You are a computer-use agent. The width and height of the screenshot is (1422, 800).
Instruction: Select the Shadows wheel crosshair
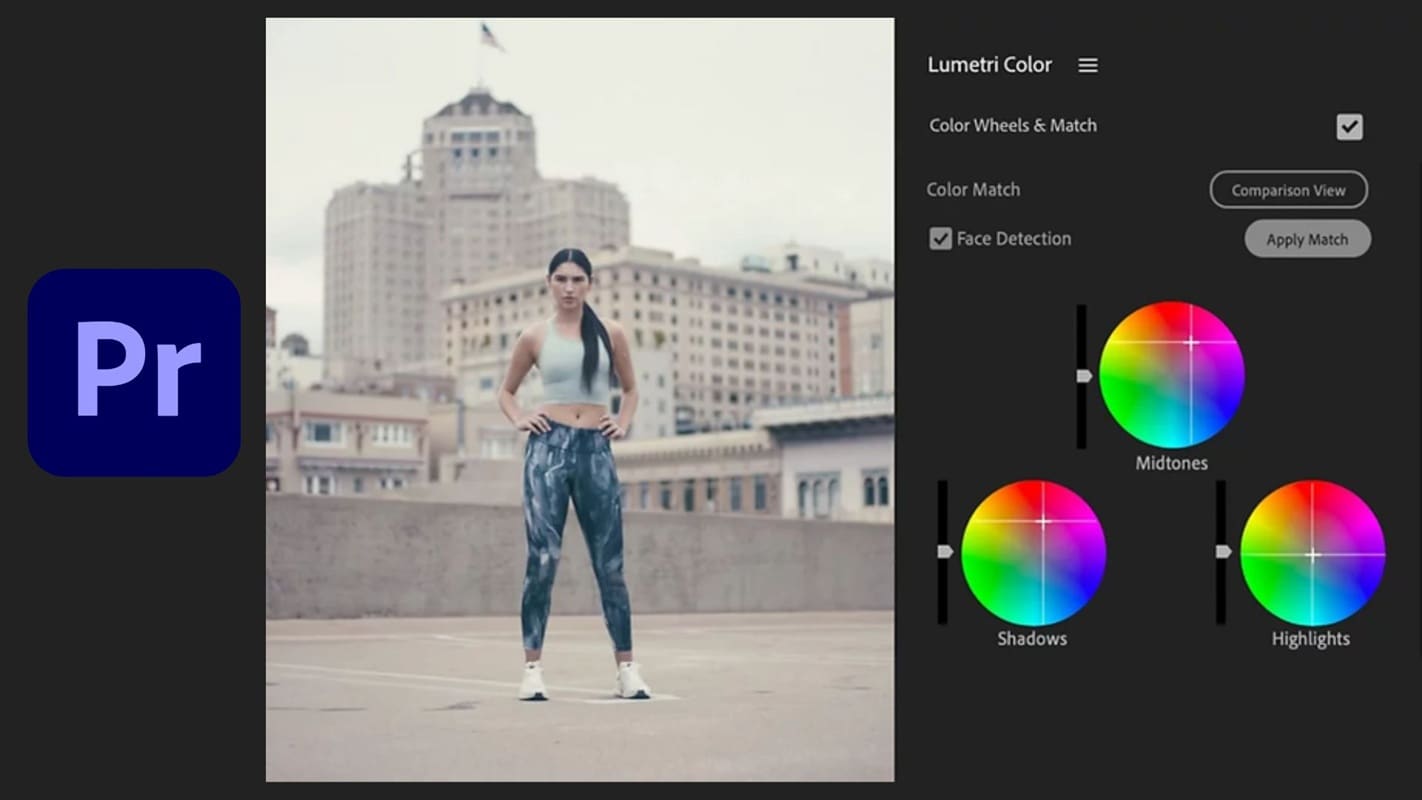[1045, 521]
